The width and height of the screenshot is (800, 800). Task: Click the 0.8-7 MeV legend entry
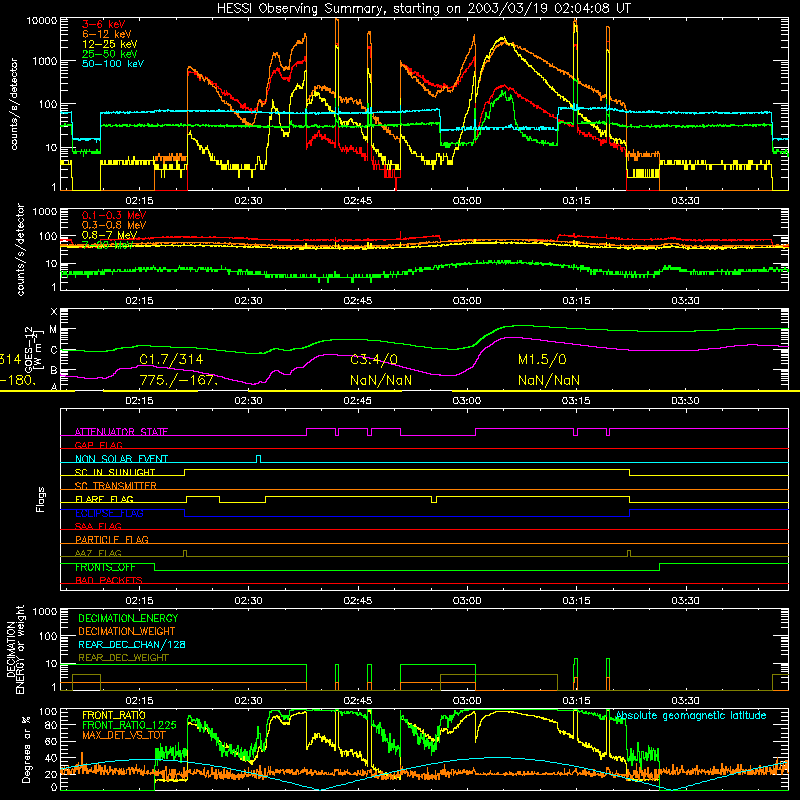(x=109, y=235)
